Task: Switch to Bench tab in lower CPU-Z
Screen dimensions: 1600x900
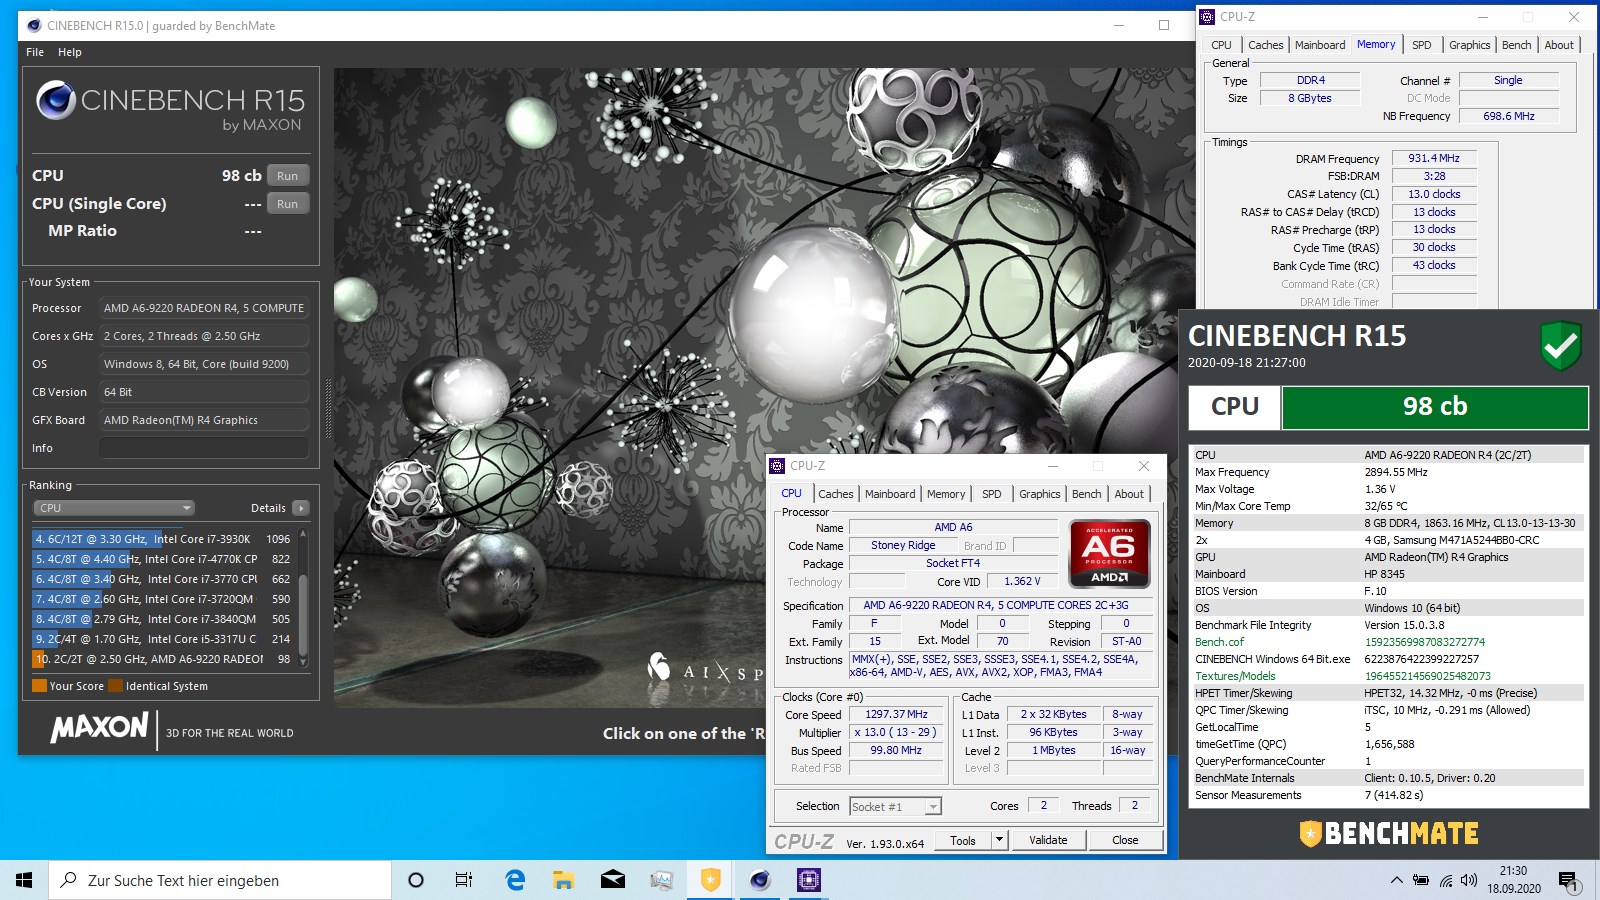Action: (1087, 494)
